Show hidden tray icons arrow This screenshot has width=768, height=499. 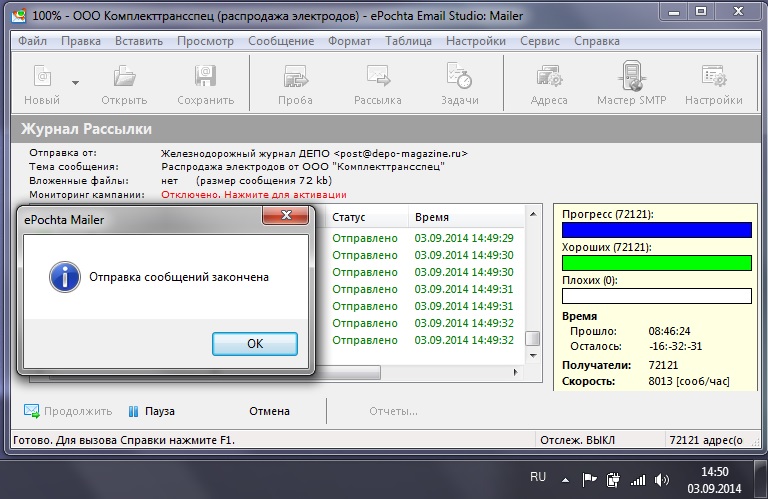click(x=565, y=480)
